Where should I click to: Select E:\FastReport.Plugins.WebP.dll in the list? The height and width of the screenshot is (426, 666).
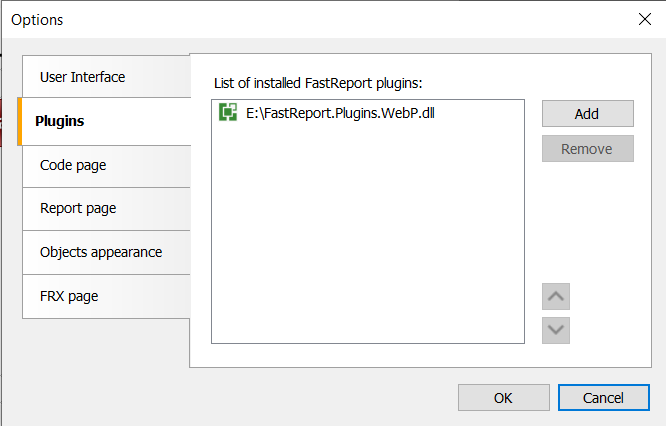coord(340,113)
